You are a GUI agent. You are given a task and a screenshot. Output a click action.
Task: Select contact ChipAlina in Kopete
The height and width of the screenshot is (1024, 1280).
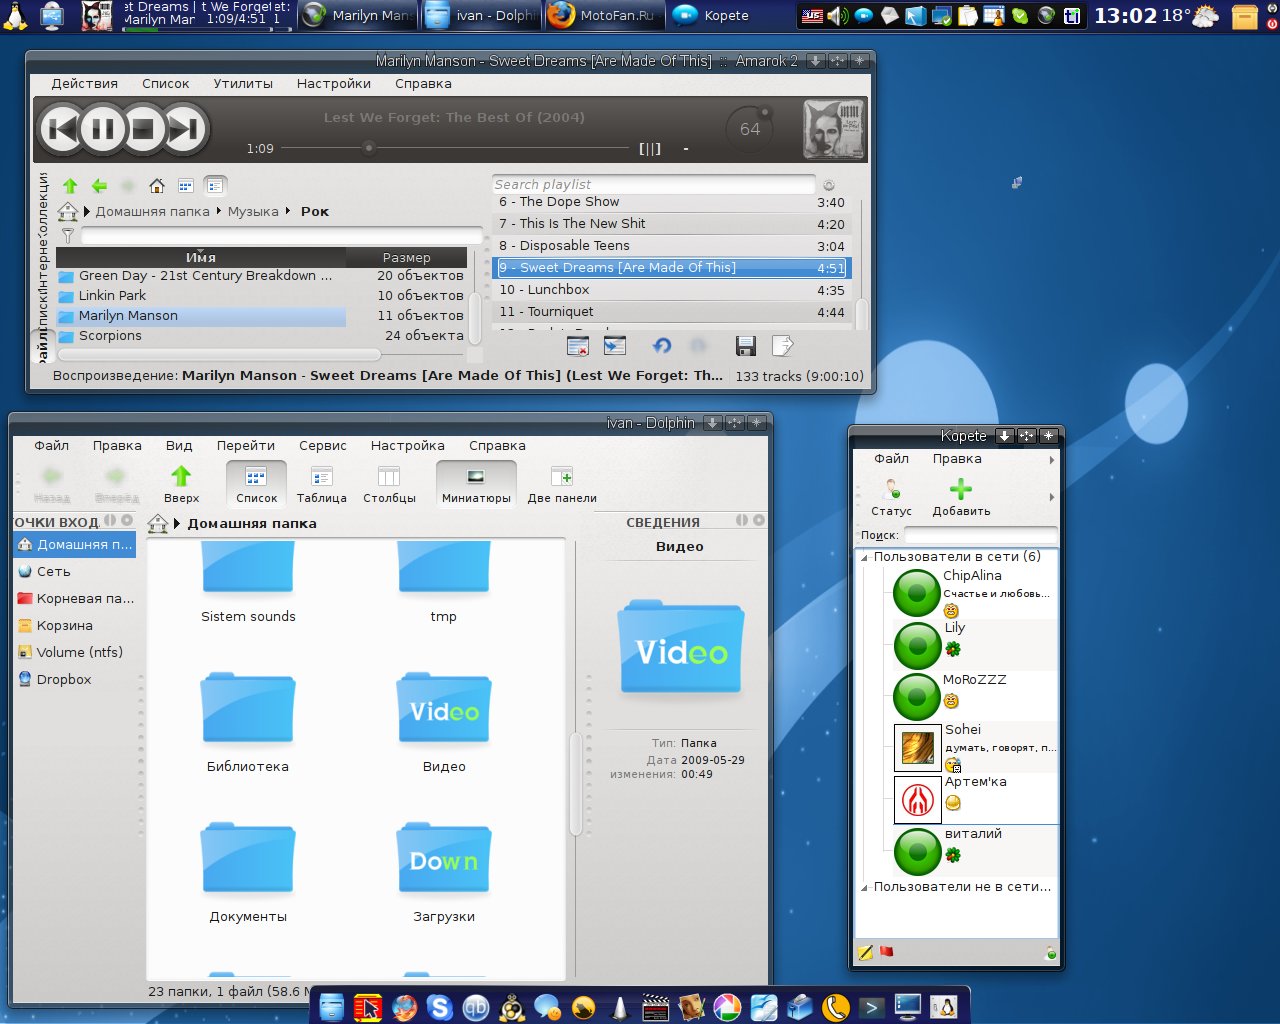click(974, 593)
